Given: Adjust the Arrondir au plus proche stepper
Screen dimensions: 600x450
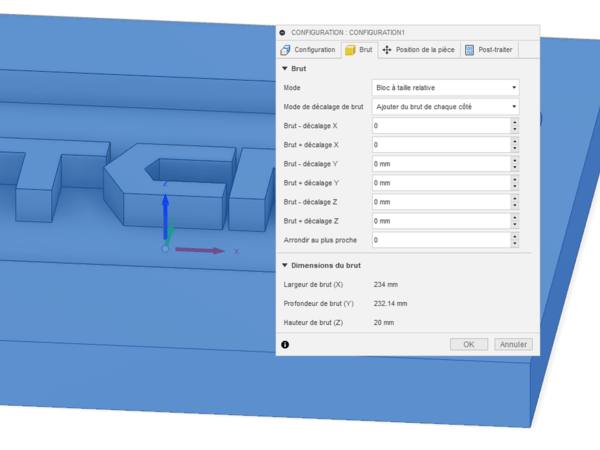Looking at the screenshot, I should pyautogui.click(x=514, y=240).
